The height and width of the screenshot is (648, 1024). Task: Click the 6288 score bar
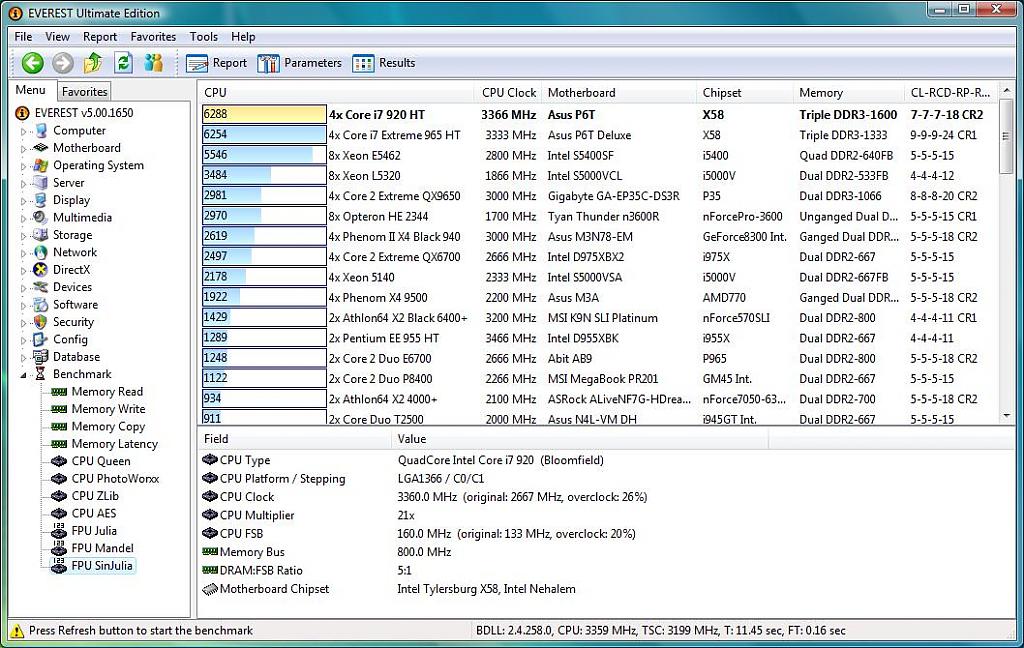tap(264, 114)
